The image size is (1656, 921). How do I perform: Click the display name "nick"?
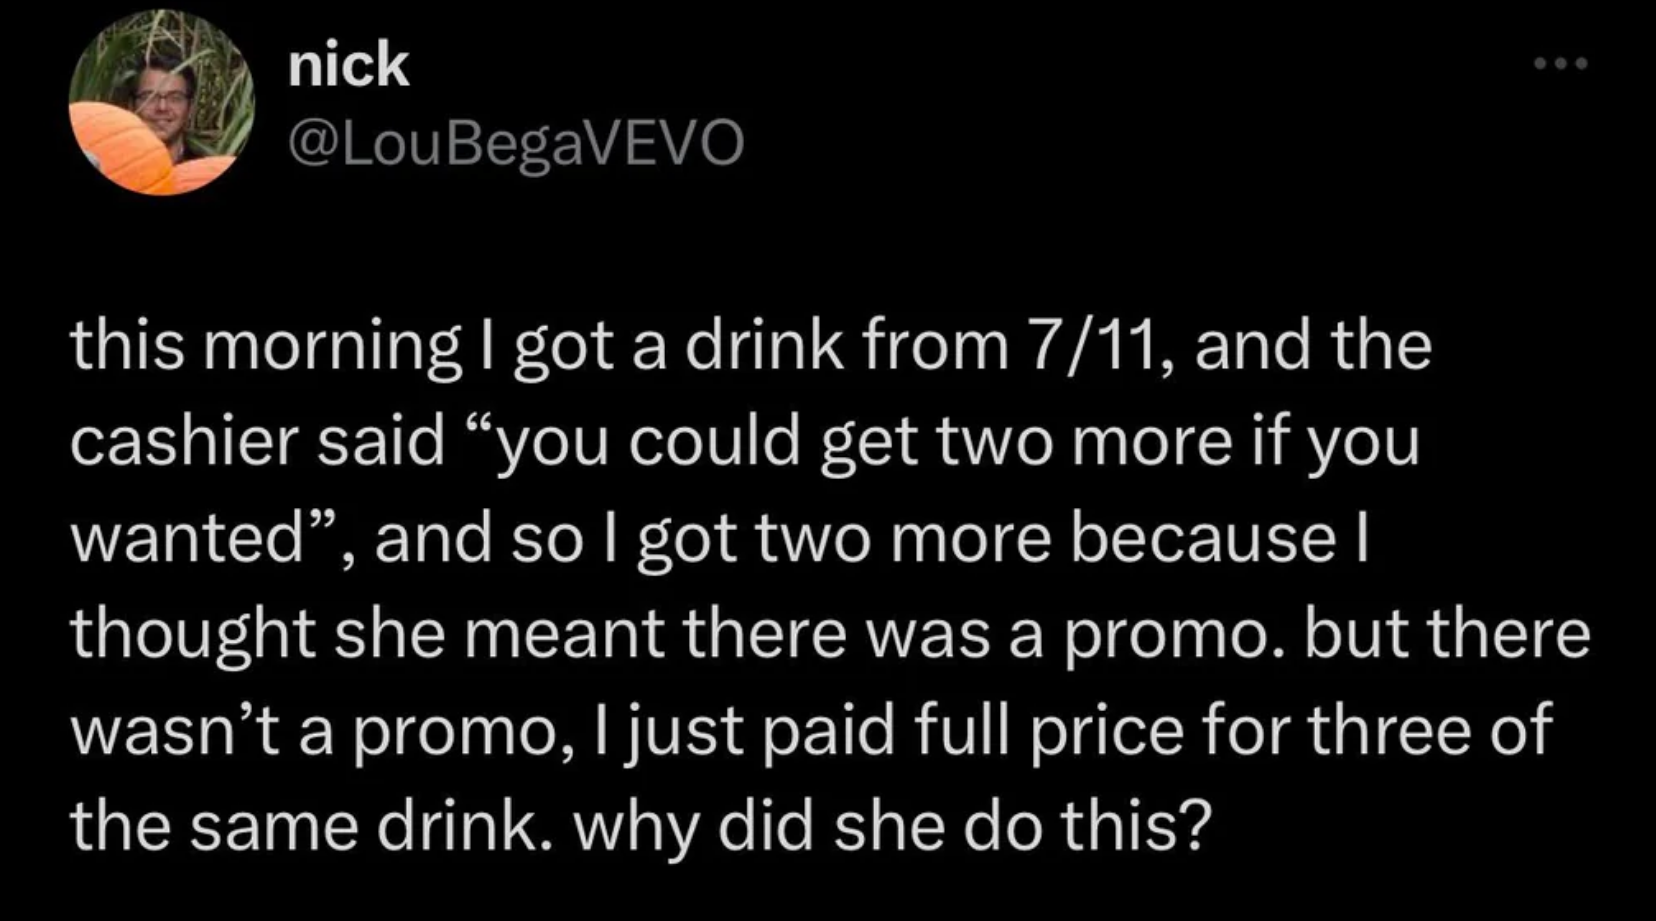pyautogui.click(x=348, y=65)
